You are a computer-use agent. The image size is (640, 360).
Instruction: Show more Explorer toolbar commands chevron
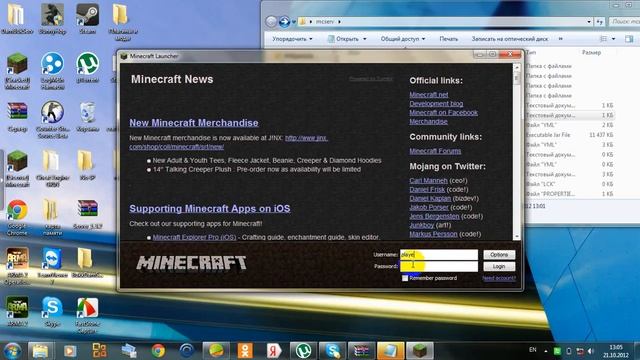[x=560, y=39]
